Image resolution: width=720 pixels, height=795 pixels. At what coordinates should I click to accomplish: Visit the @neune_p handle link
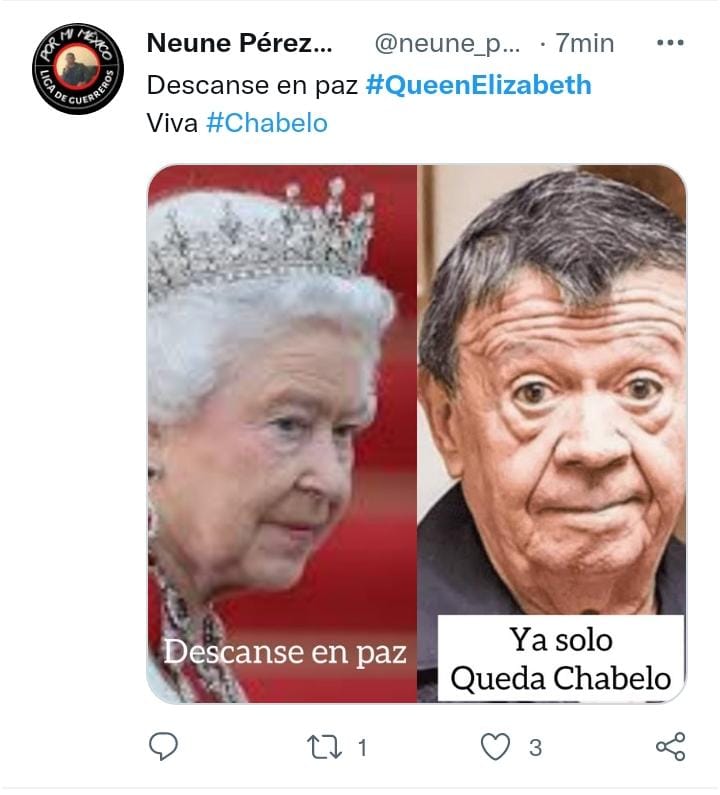447,44
